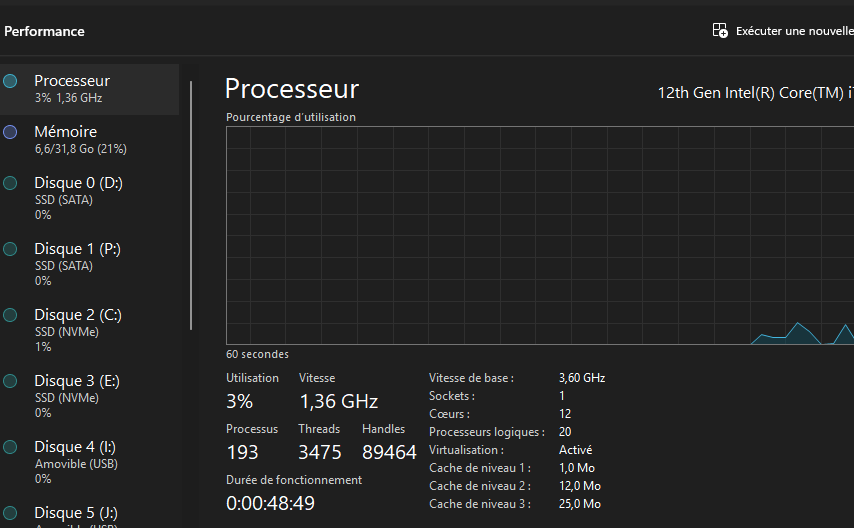Image resolution: width=854 pixels, height=528 pixels.
Task: Open Disque 2 (C:) via its icon
Action: (10, 315)
